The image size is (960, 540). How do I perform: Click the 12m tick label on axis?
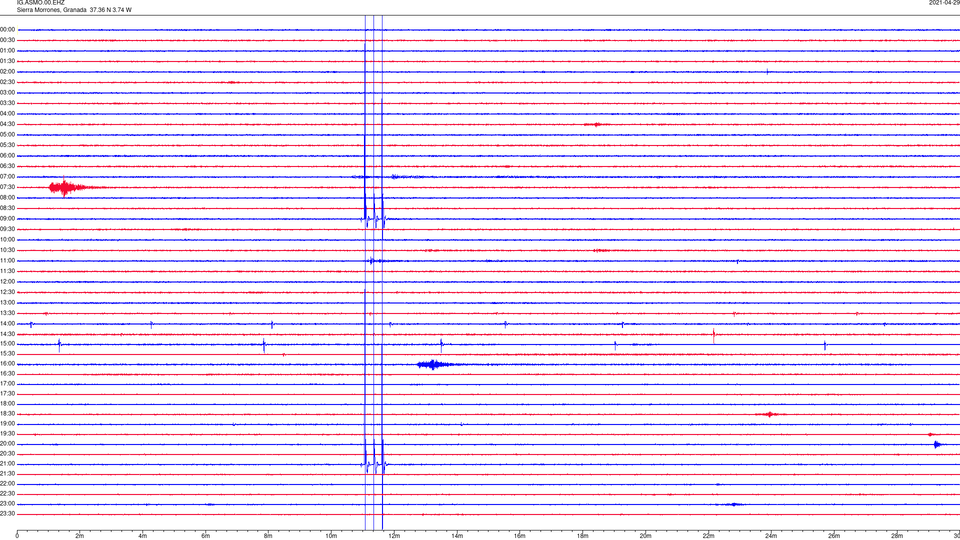tap(394, 536)
